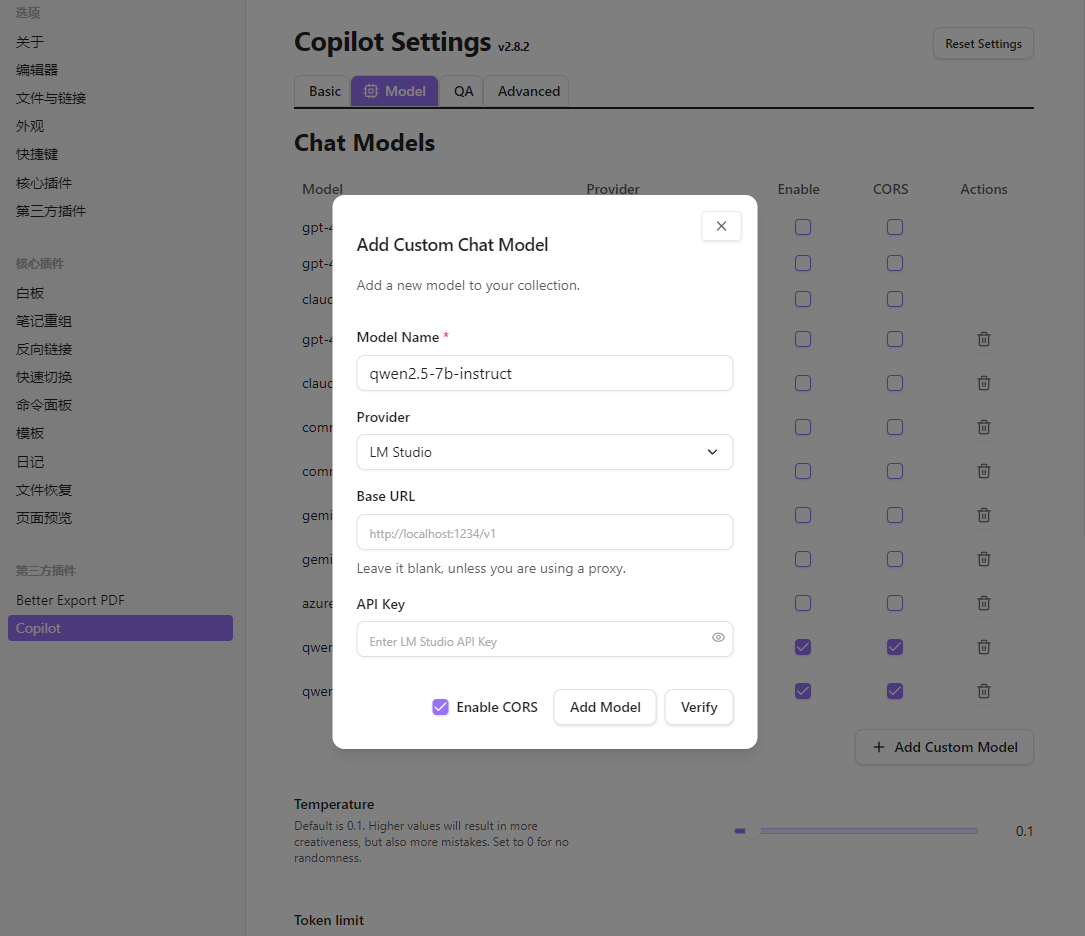Screen dimensions: 1085x936
Task: Click the chip icon on the Model tab
Action: coord(371,91)
